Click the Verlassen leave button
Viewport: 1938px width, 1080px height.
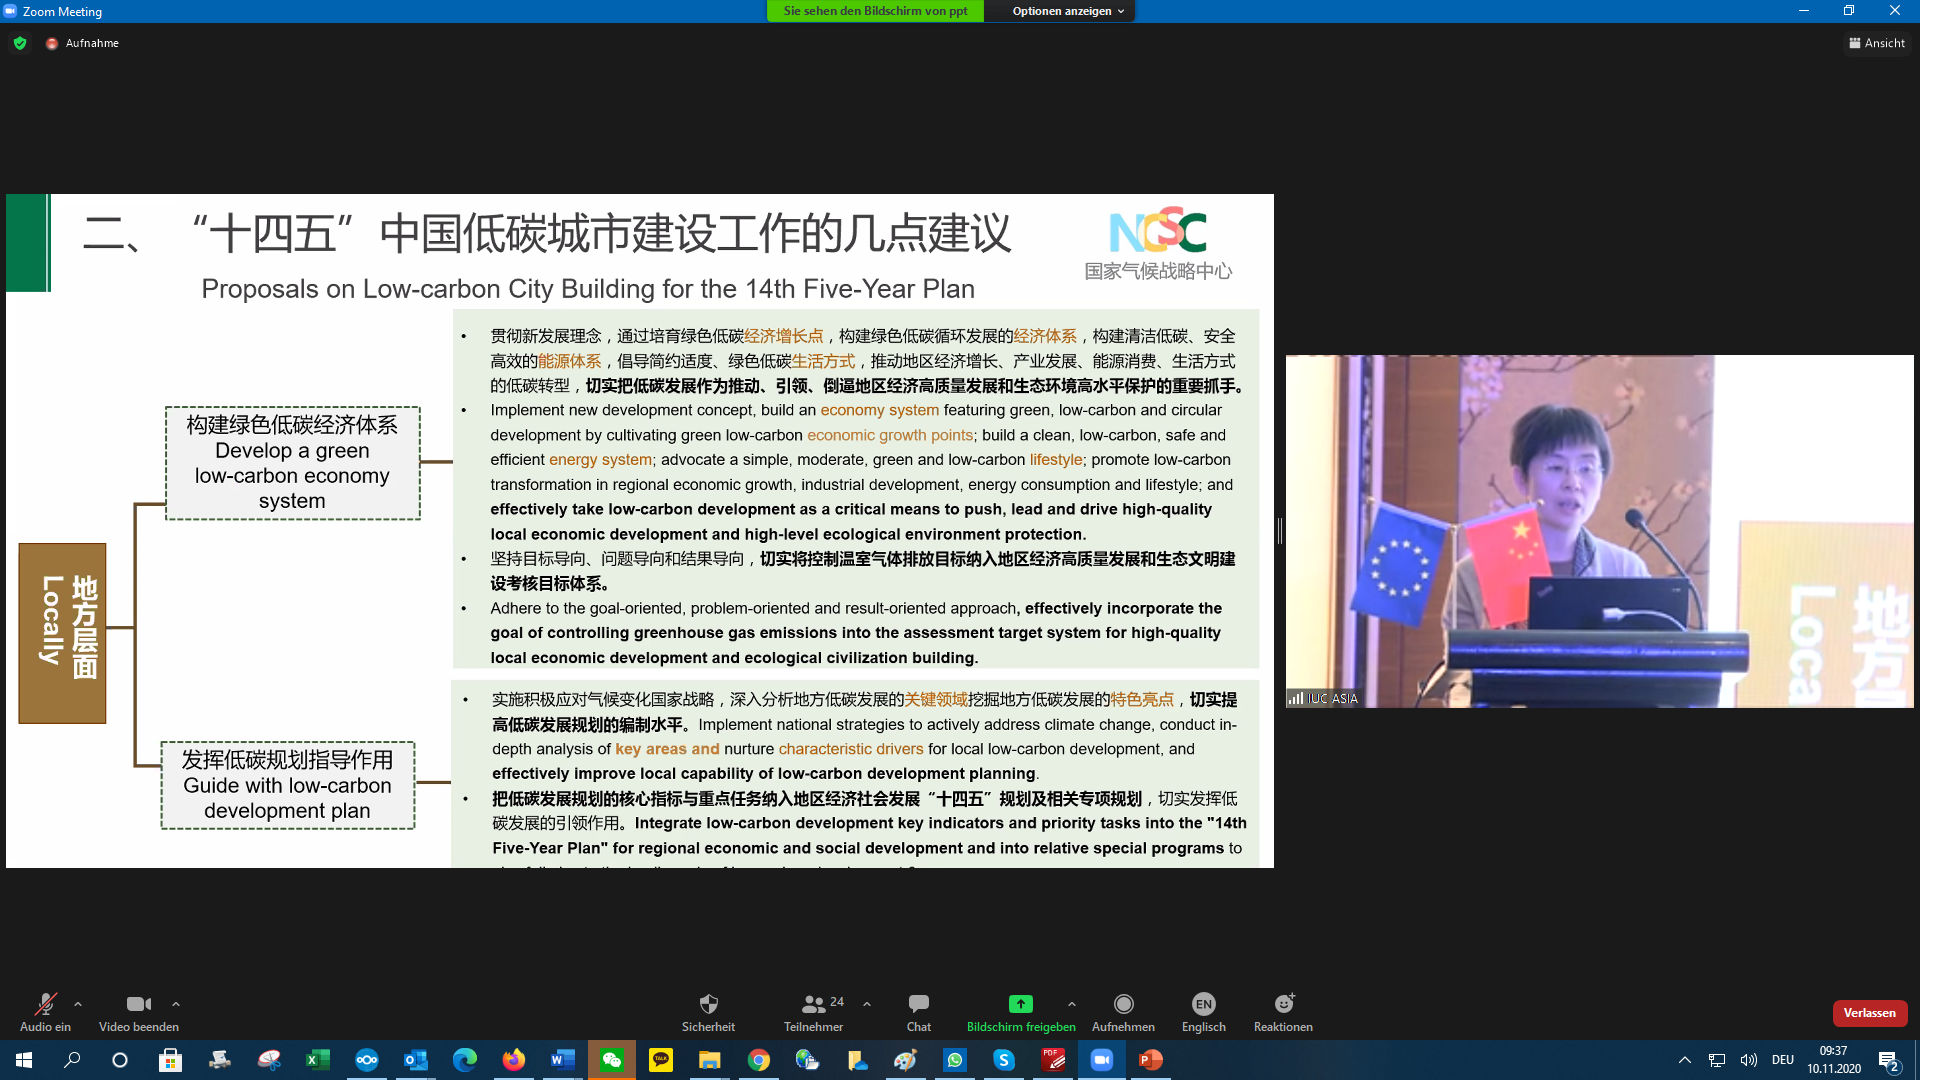(x=1869, y=1013)
